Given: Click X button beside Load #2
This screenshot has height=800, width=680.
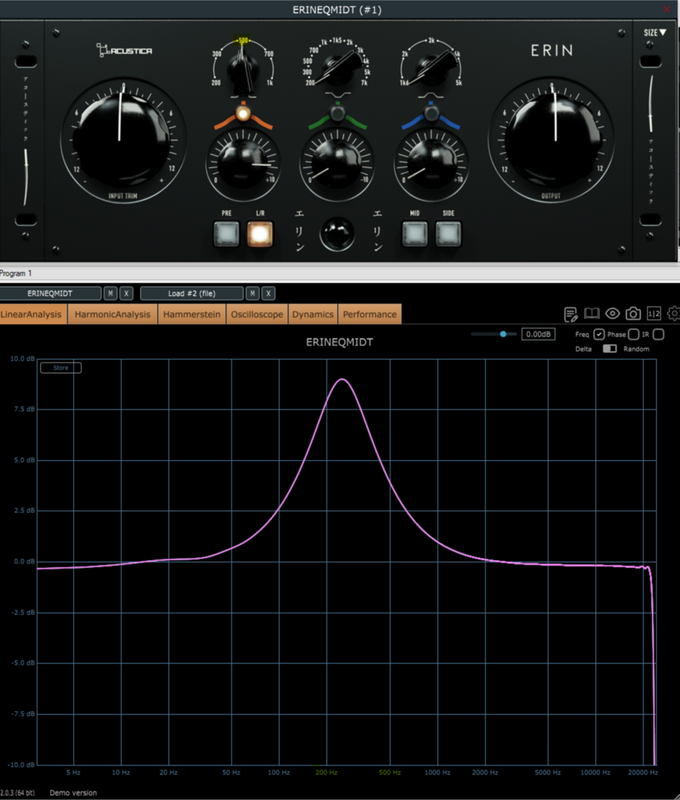Looking at the screenshot, I should 268,293.
